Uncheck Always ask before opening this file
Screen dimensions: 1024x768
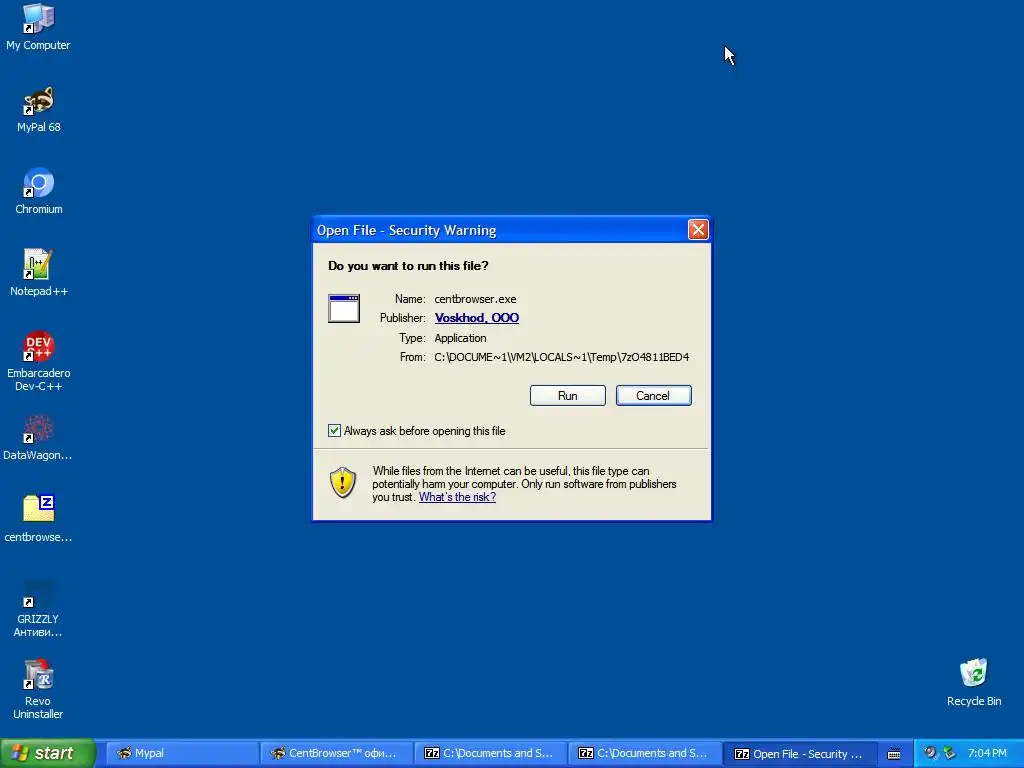pos(334,430)
